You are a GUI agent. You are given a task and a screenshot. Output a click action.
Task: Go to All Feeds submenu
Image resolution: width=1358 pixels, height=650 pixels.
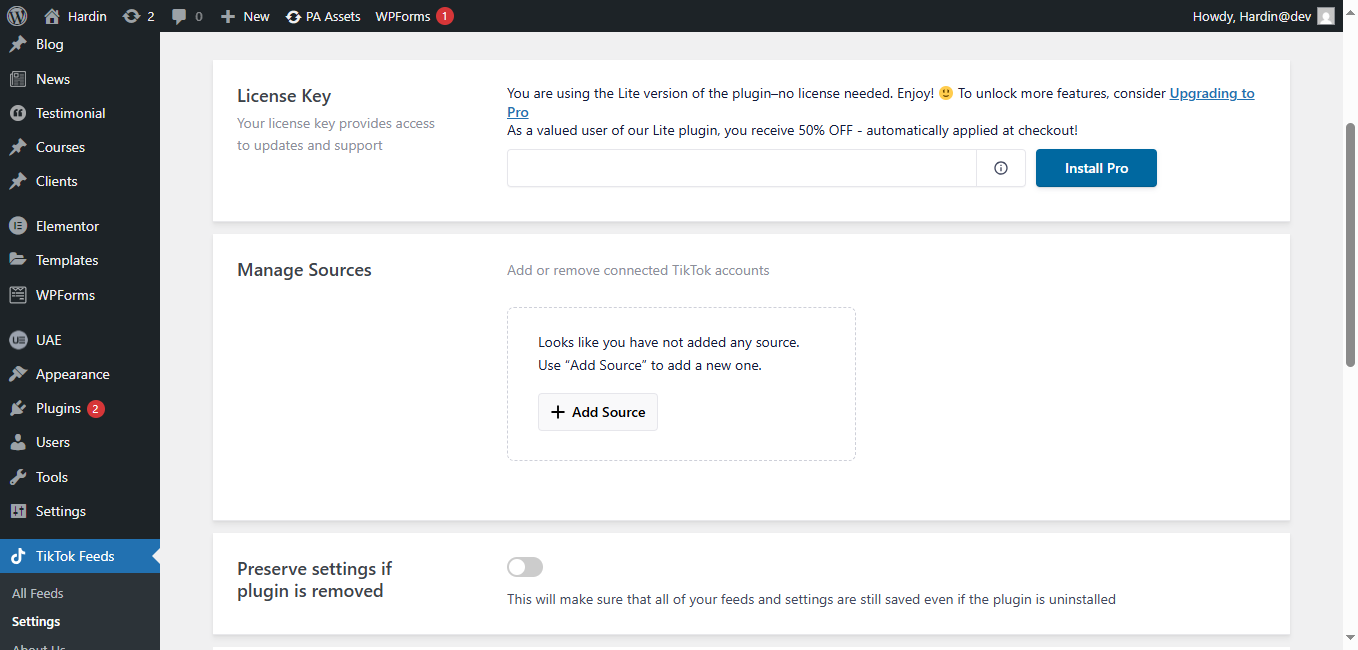(x=38, y=593)
